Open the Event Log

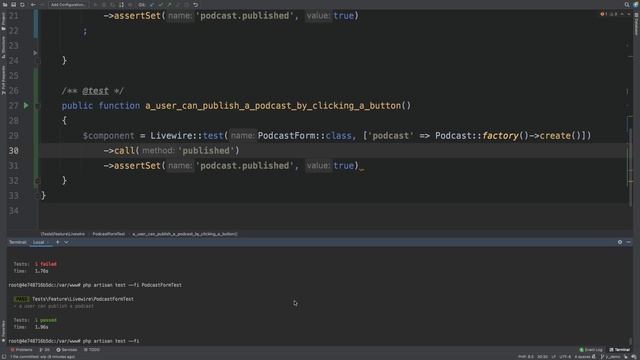(x=591, y=350)
